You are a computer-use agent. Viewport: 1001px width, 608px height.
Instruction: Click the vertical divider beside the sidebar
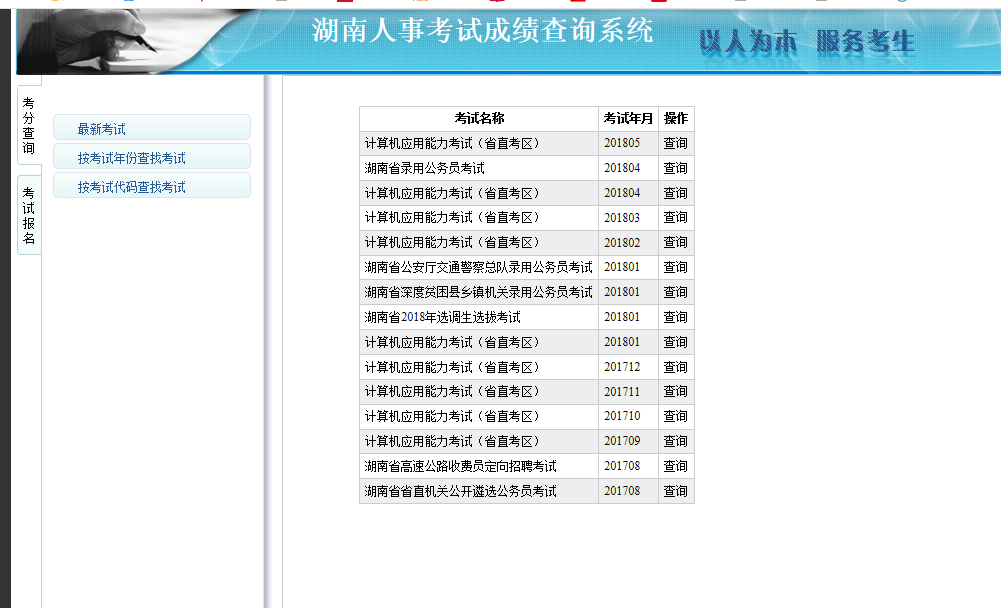point(266,340)
